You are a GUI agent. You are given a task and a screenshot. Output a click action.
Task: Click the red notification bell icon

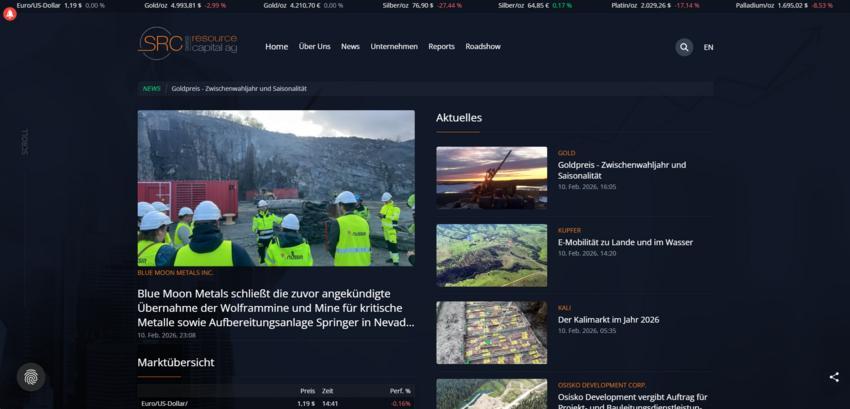[x=11, y=14]
